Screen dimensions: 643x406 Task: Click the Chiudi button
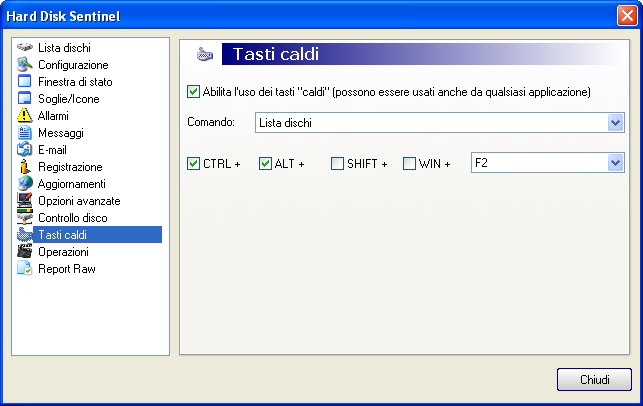594,379
